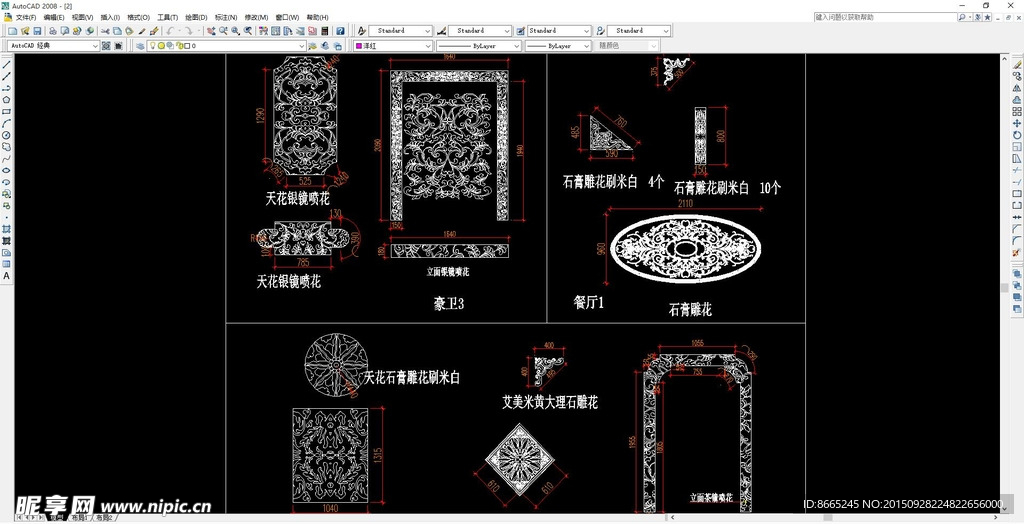Open the Layer Properties Manager icon
The image size is (1024, 524).
pyautogui.click(x=140, y=46)
